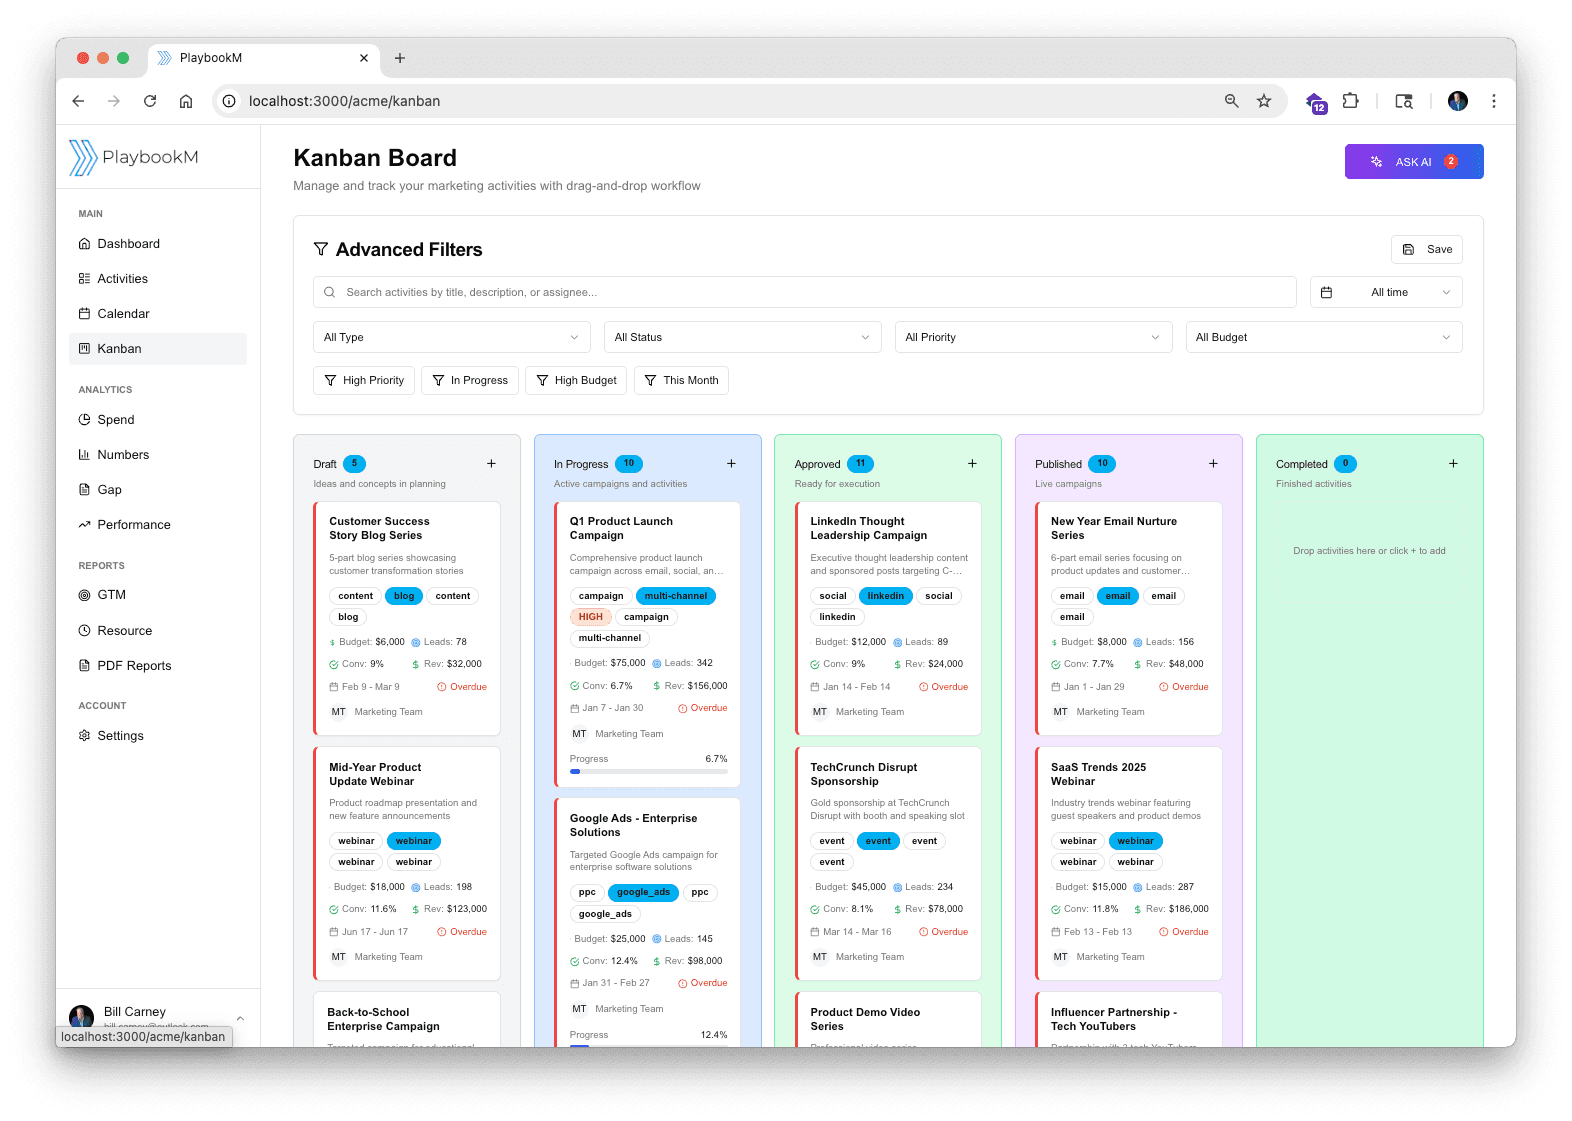The image size is (1572, 1121).
Task: Open the All Priority dropdown
Action: tap(1033, 337)
